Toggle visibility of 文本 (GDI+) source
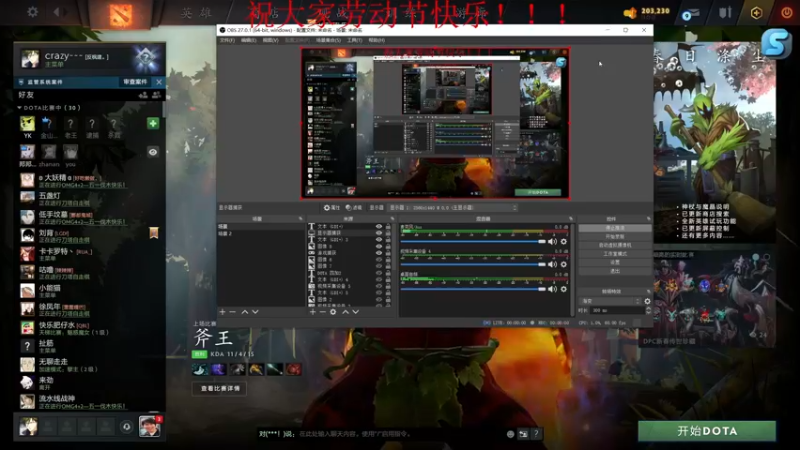Viewport: 800px width, 450px height. click(379, 226)
